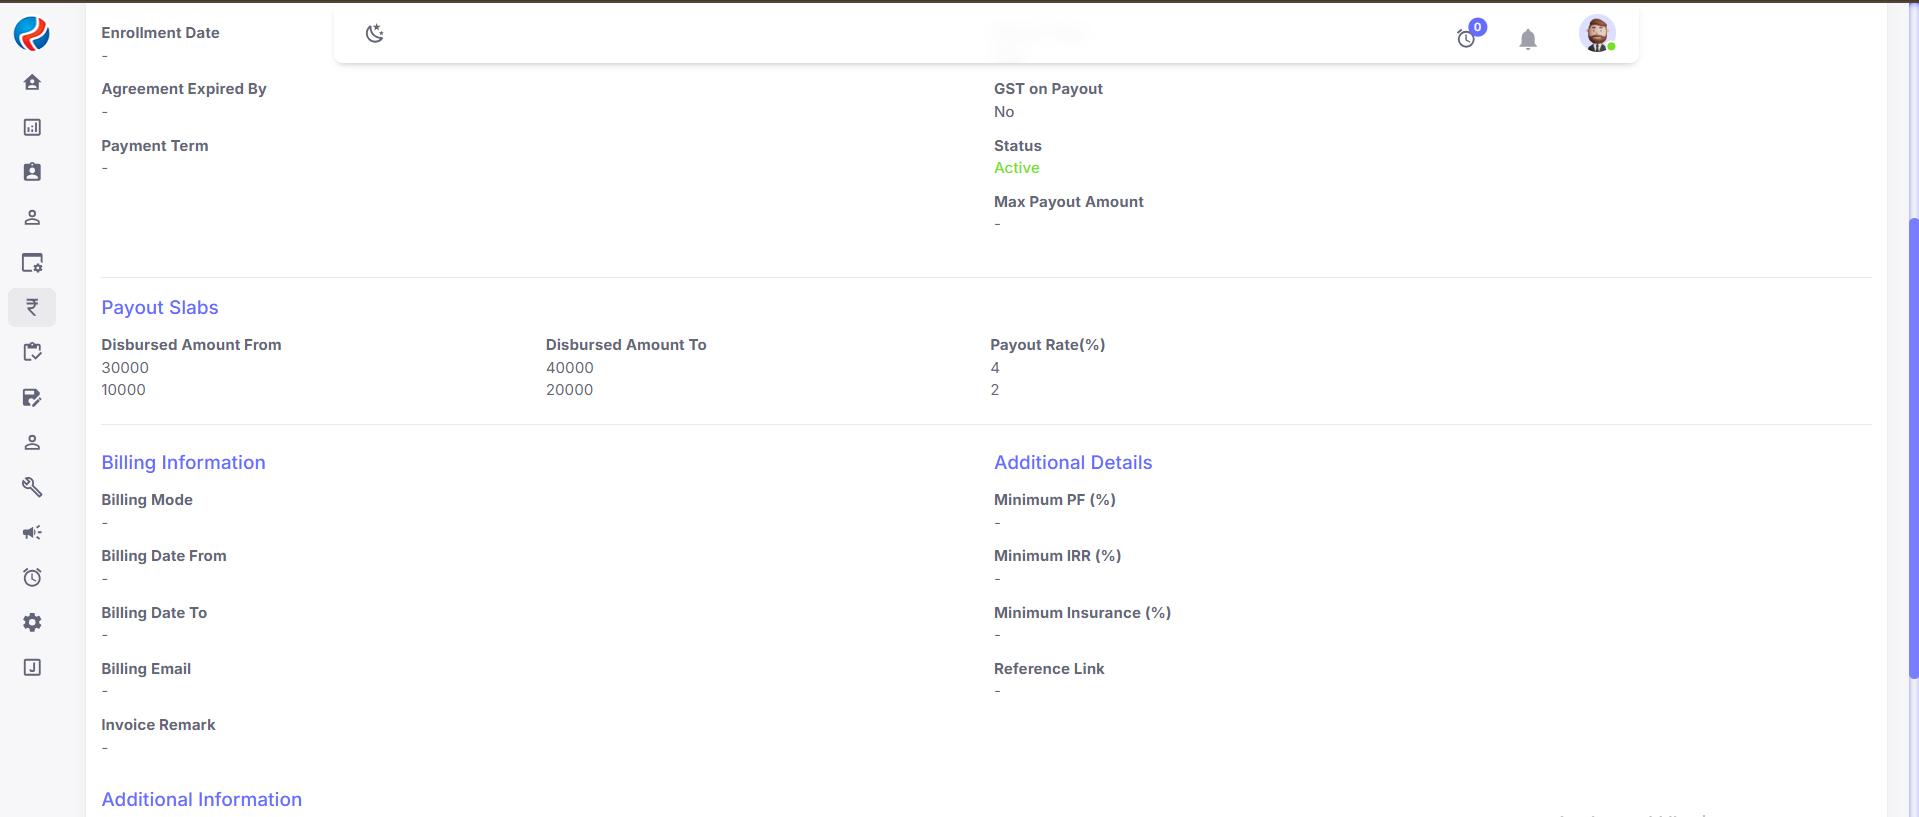Click the Payout Slabs section heading
Viewport: 1919px width, 817px height.
click(160, 308)
